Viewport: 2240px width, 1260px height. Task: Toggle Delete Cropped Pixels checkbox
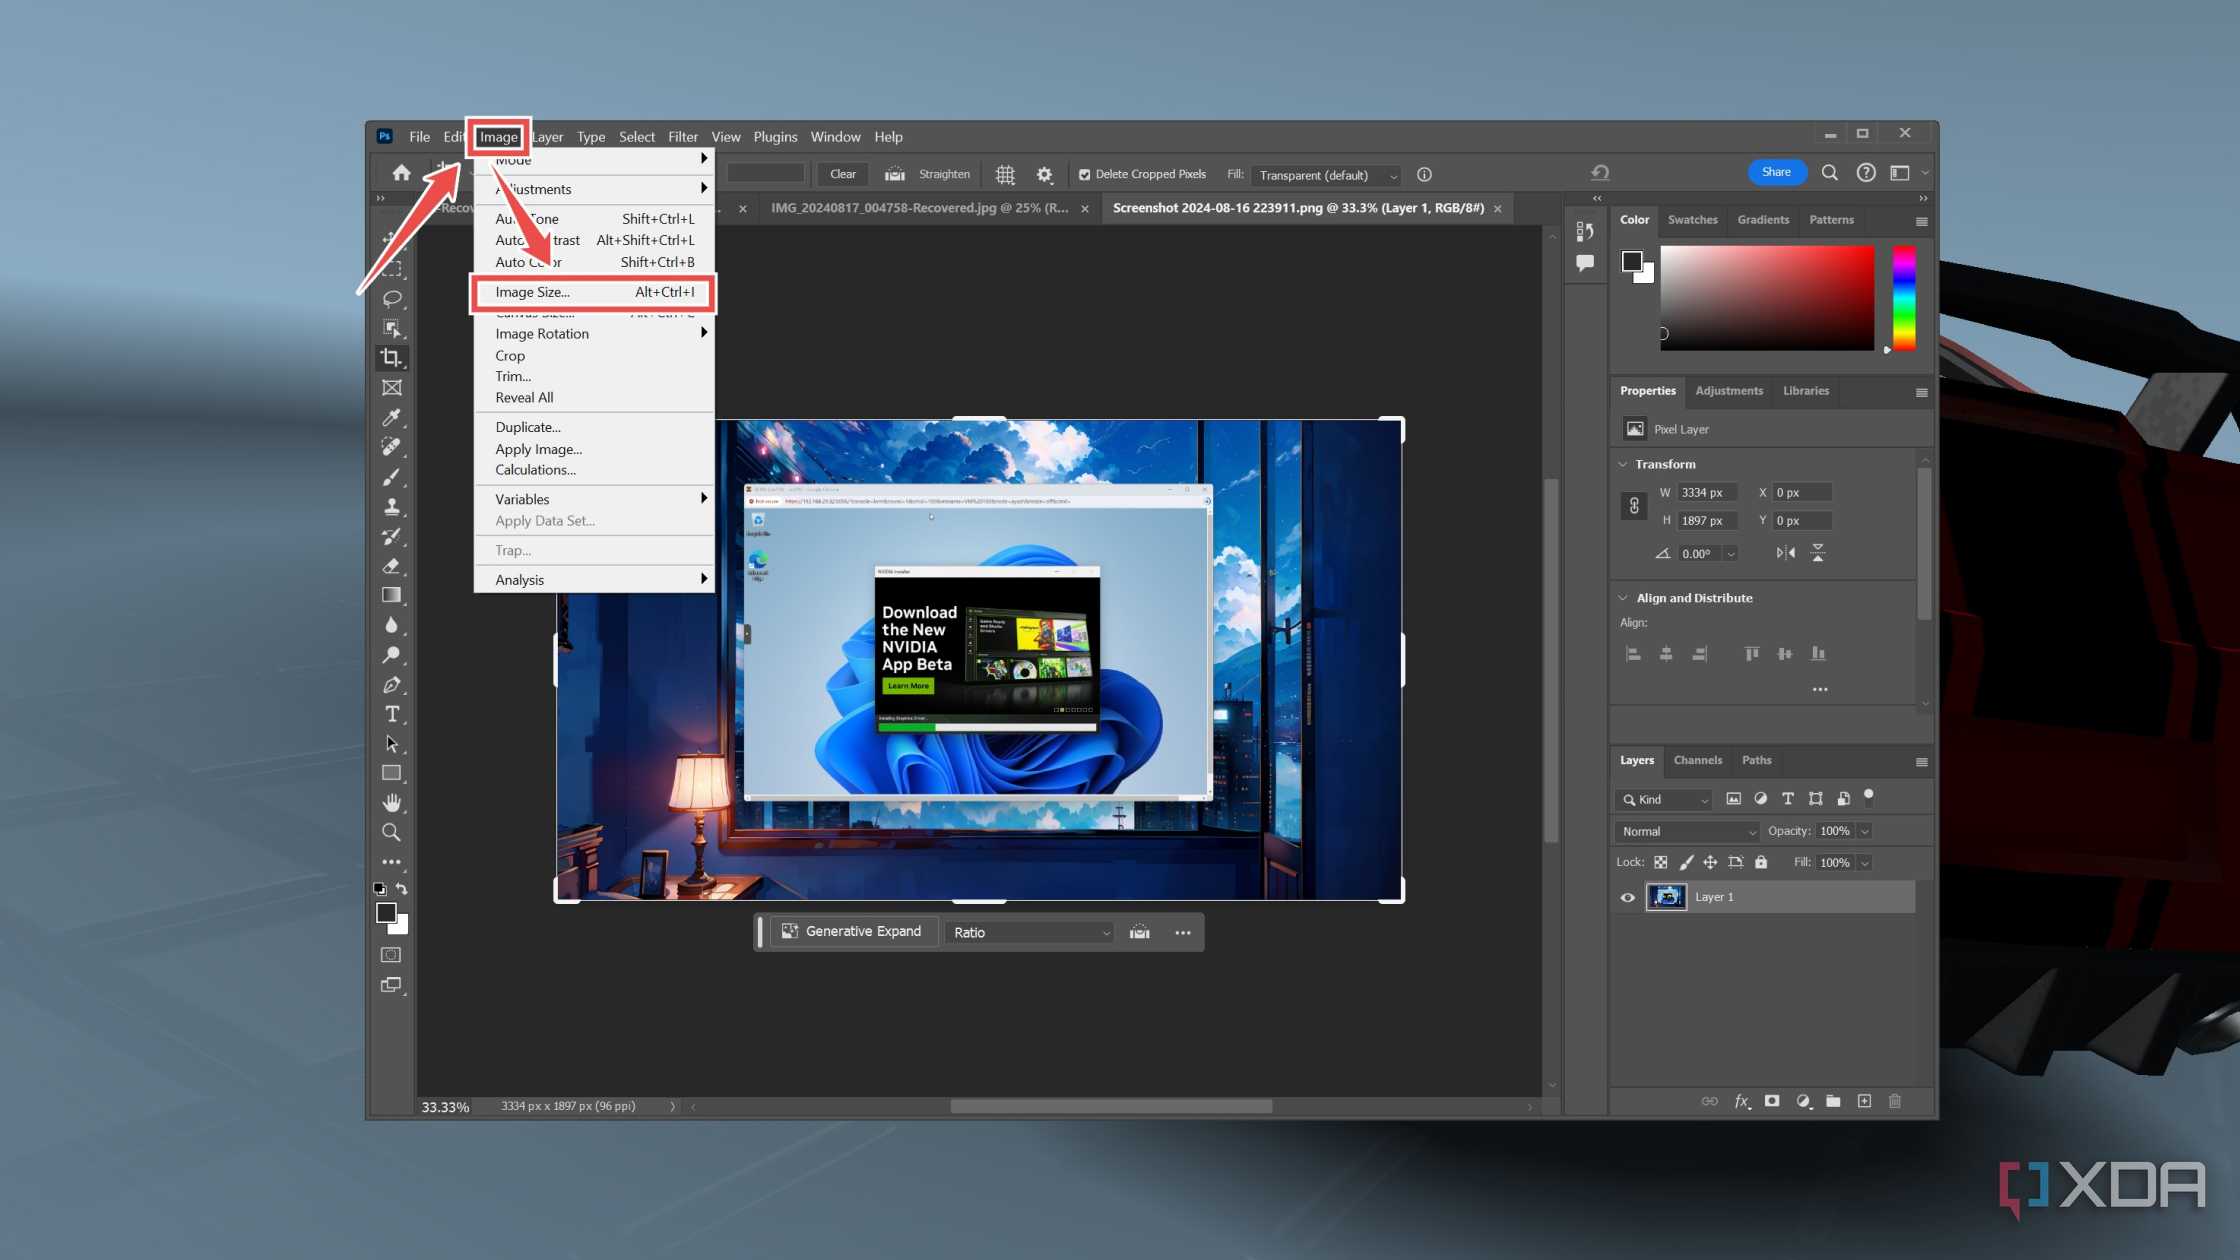tap(1084, 174)
